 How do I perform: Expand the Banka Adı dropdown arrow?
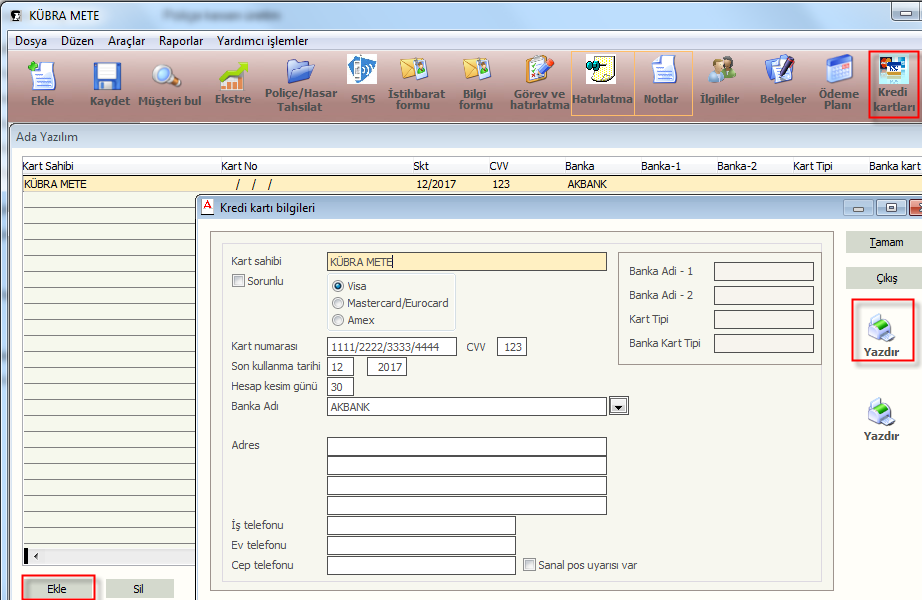[x=619, y=406]
